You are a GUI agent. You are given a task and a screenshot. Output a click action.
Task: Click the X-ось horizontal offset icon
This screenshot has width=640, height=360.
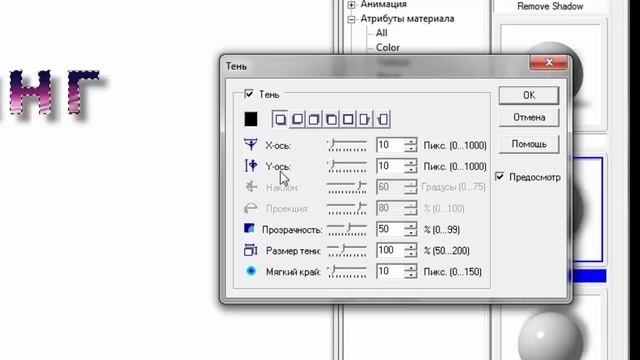pos(251,144)
